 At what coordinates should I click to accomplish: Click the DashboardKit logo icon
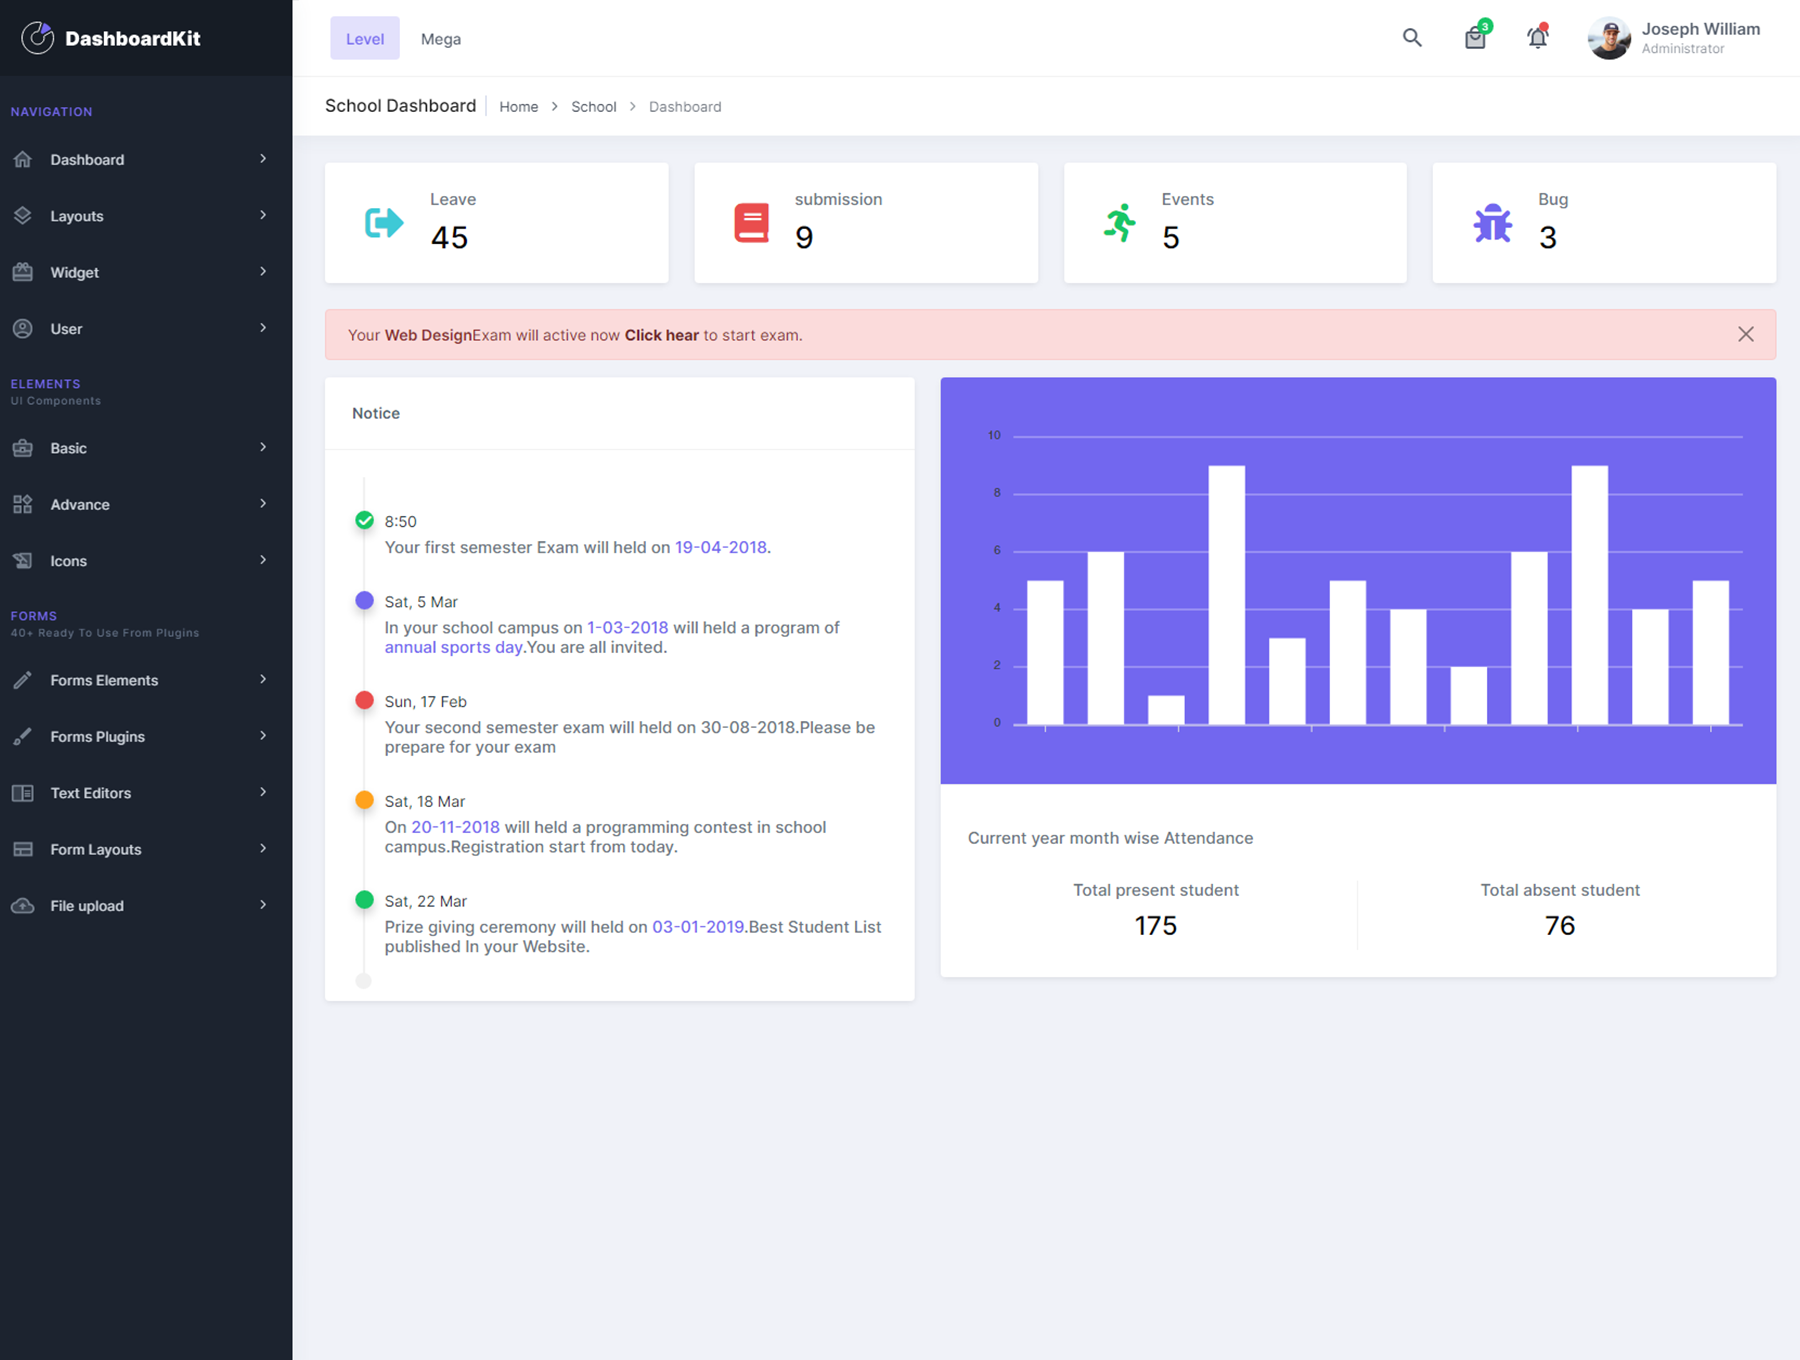click(x=38, y=38)
